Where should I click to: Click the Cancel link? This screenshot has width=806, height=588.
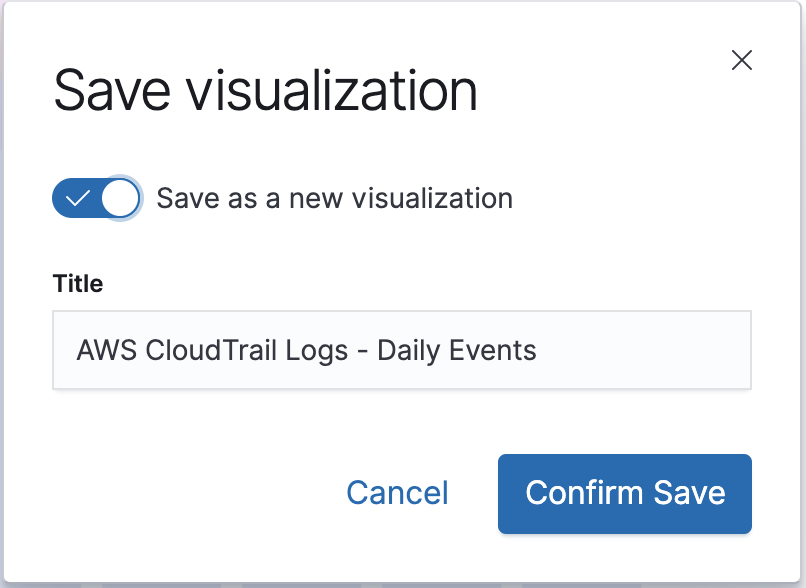click(x=397, y=493)
